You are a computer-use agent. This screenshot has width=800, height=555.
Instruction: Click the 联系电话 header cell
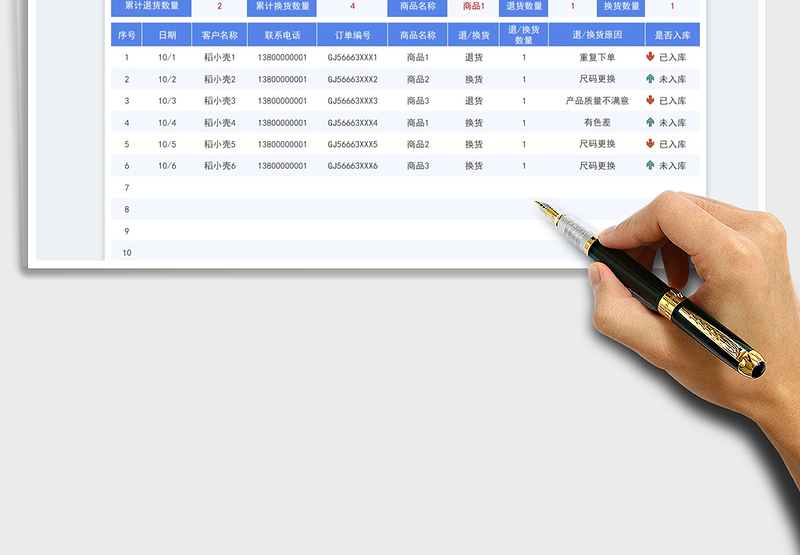[x=282, y=35]
